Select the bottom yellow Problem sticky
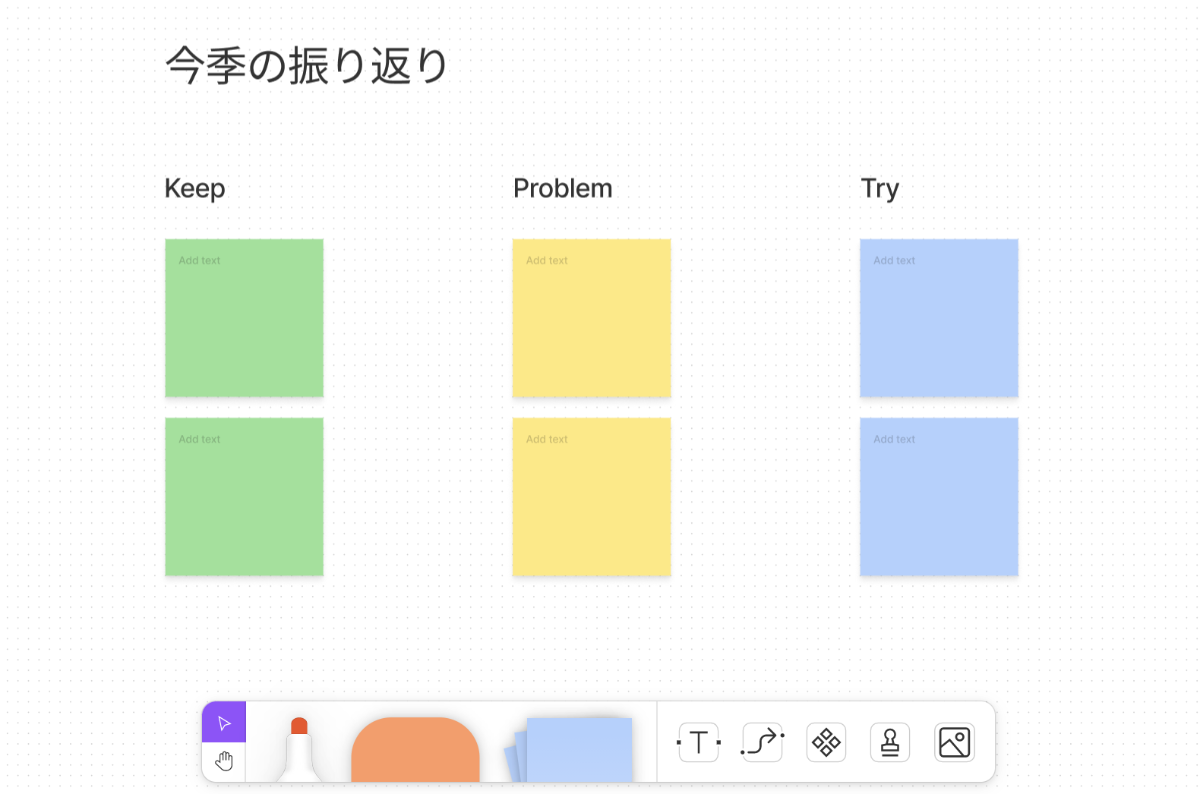 (x=592, y=497)
